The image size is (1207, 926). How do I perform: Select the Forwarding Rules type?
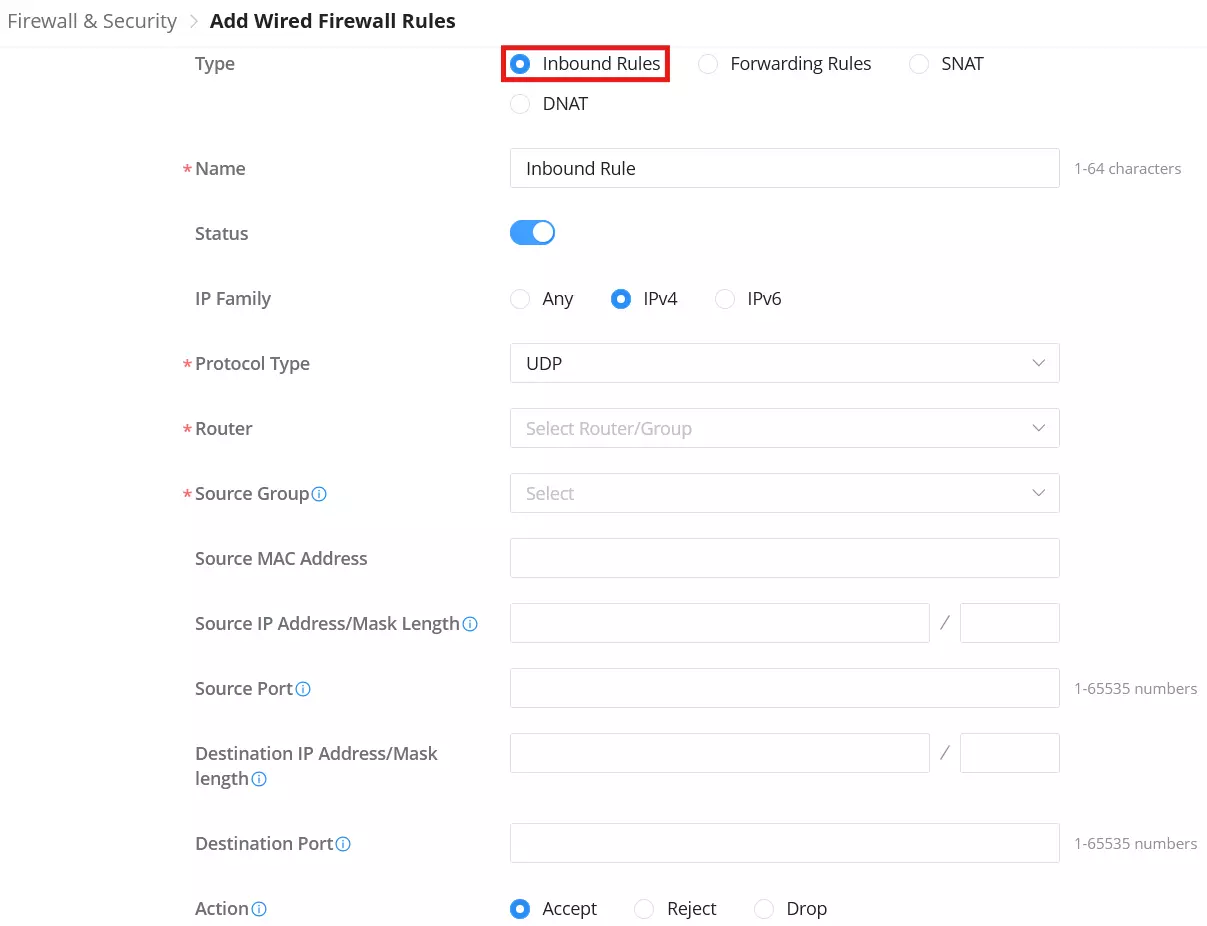(x=785, y=64)
